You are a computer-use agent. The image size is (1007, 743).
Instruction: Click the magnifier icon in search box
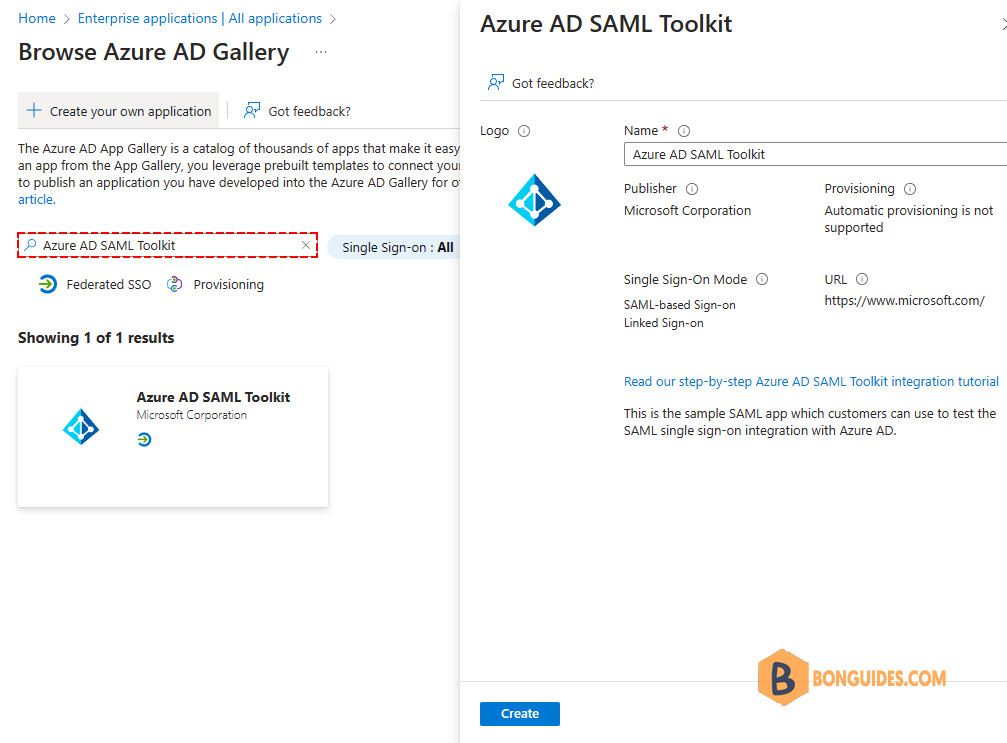click(x=30, y=245)
